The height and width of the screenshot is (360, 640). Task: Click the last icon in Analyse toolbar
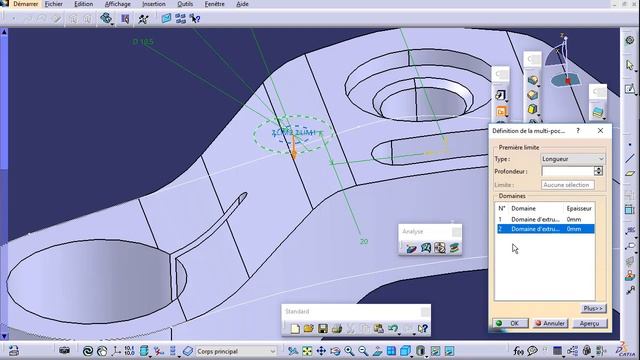pos(454,248)
